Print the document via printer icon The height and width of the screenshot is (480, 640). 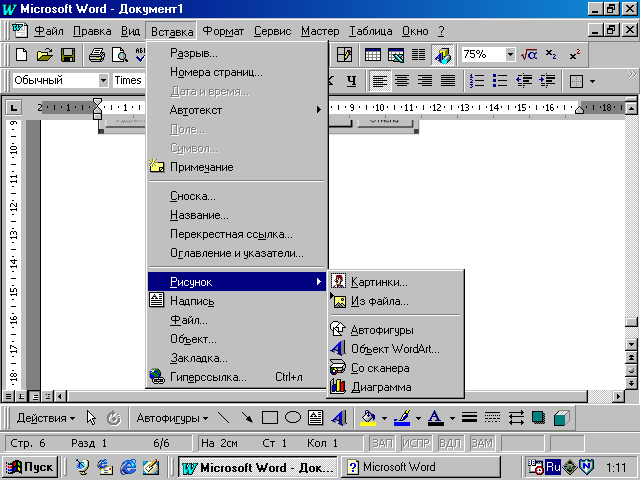click(97, 55)
